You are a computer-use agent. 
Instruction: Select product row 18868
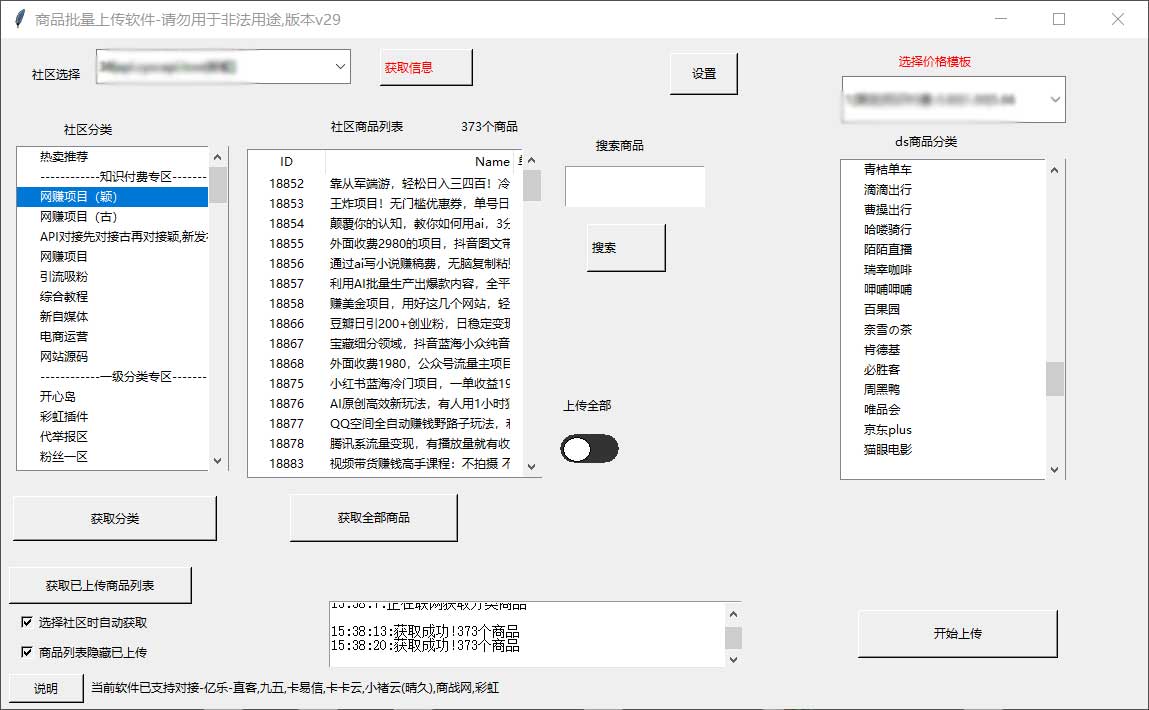click(x=385, y=363)
